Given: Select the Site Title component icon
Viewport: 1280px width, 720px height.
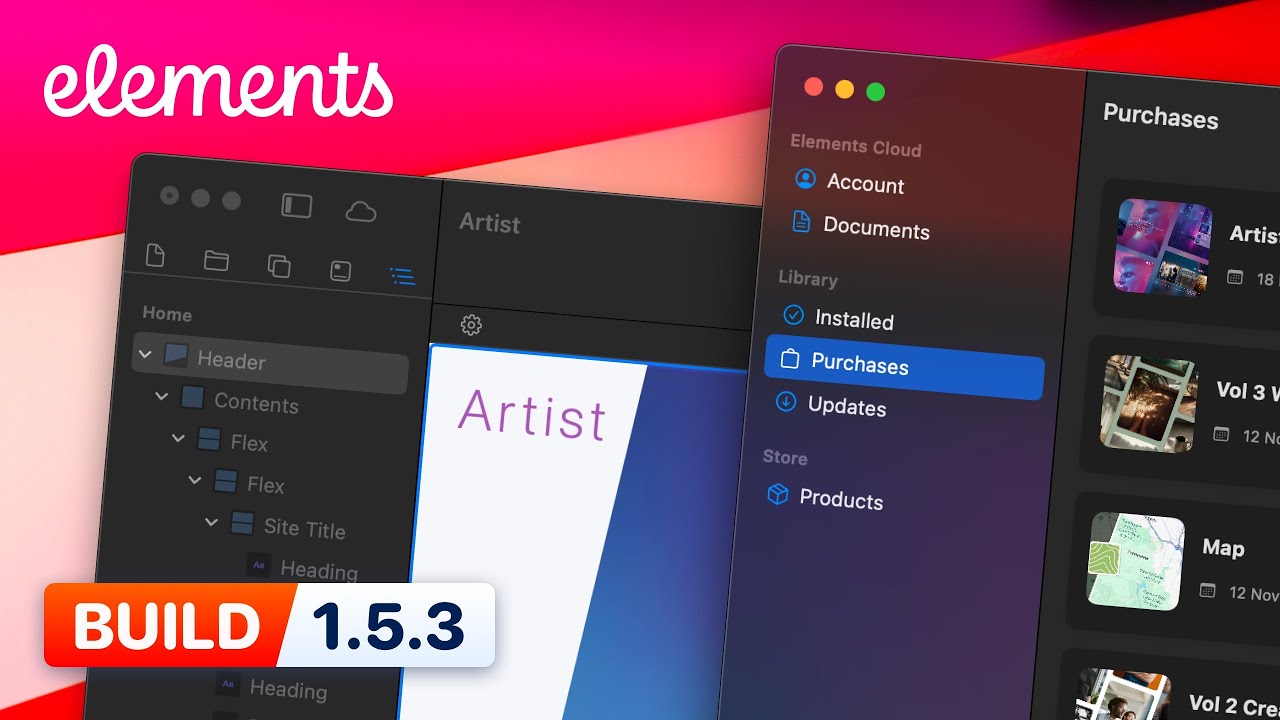Looking at the screenshot, I should tap(242, 523).
